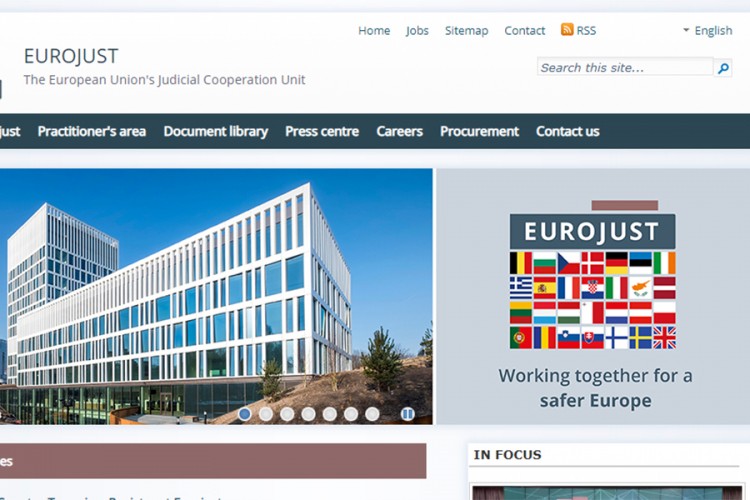Open Contact us menu item
The height and width of the screenshot is (500, 750).
click(x=568, y=131)
